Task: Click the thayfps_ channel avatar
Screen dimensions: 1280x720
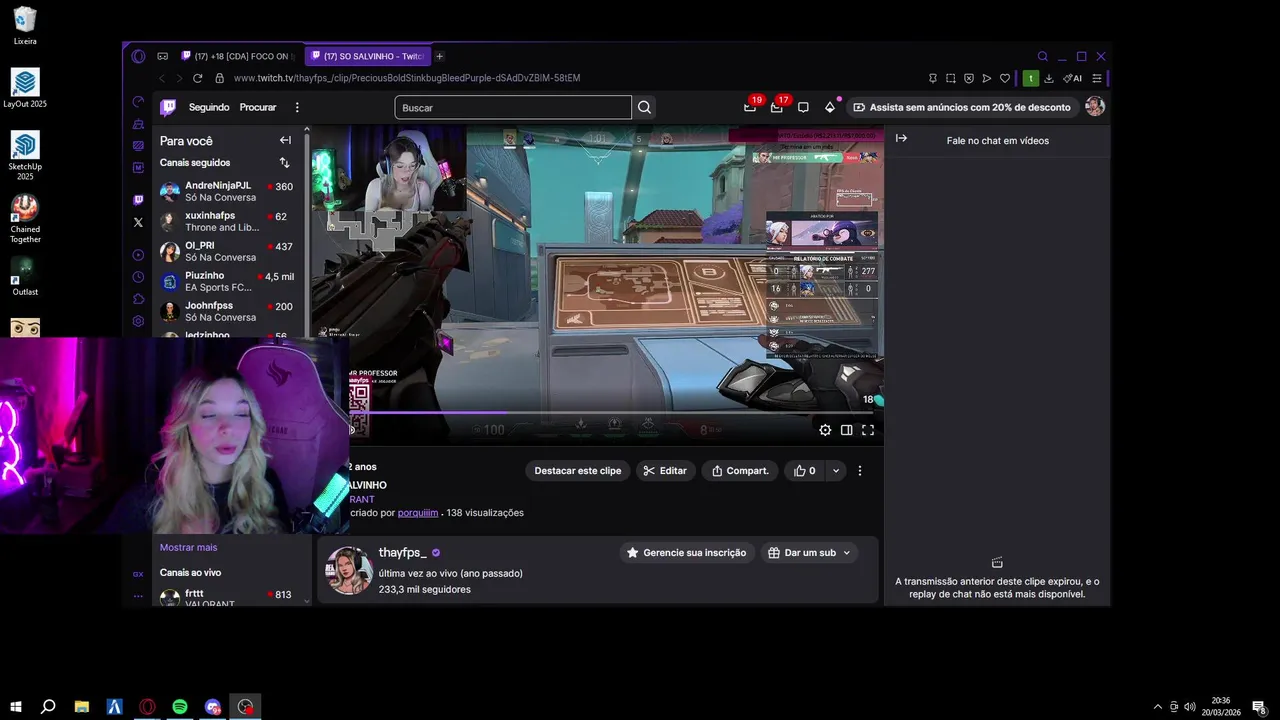Action: pos(350,570)
